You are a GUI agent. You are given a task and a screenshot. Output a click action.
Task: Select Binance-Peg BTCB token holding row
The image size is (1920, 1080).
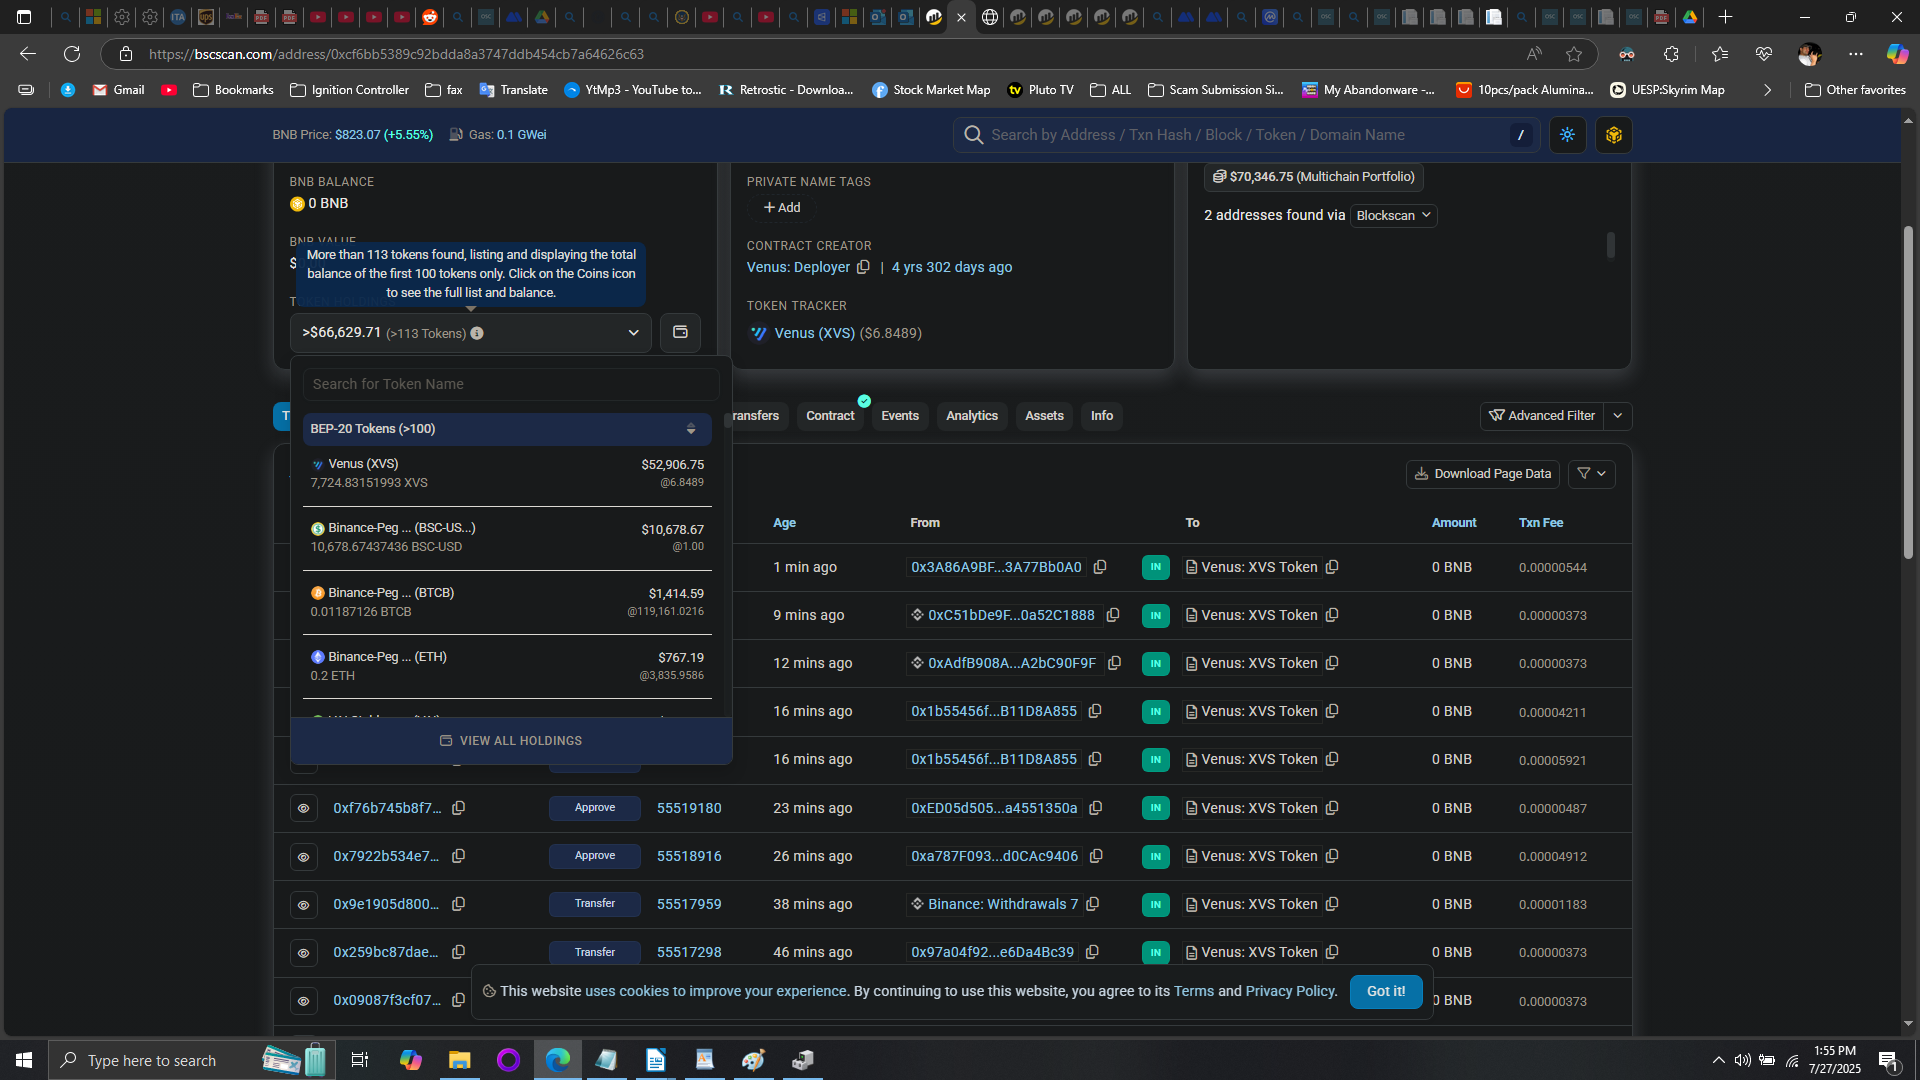[507, 602]
